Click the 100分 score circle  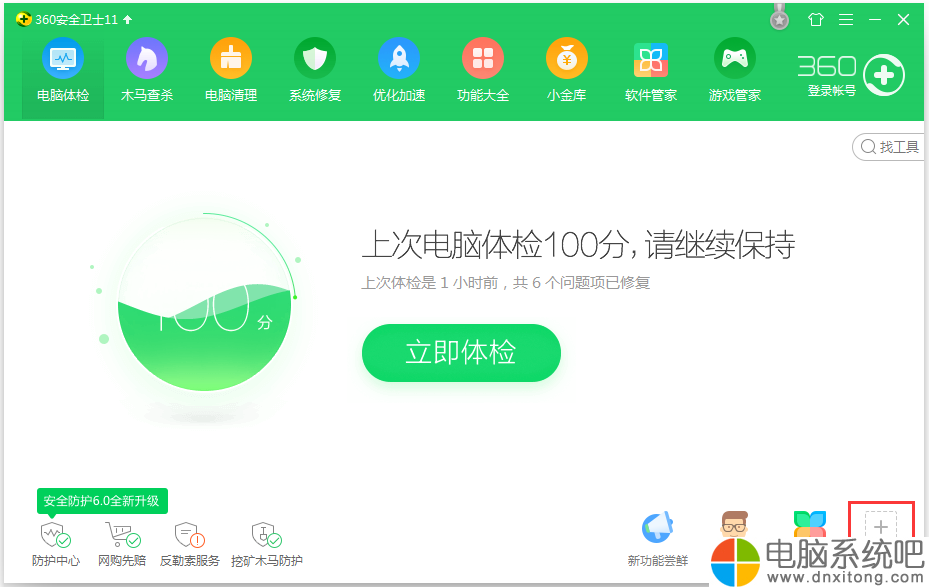(204, 302)
